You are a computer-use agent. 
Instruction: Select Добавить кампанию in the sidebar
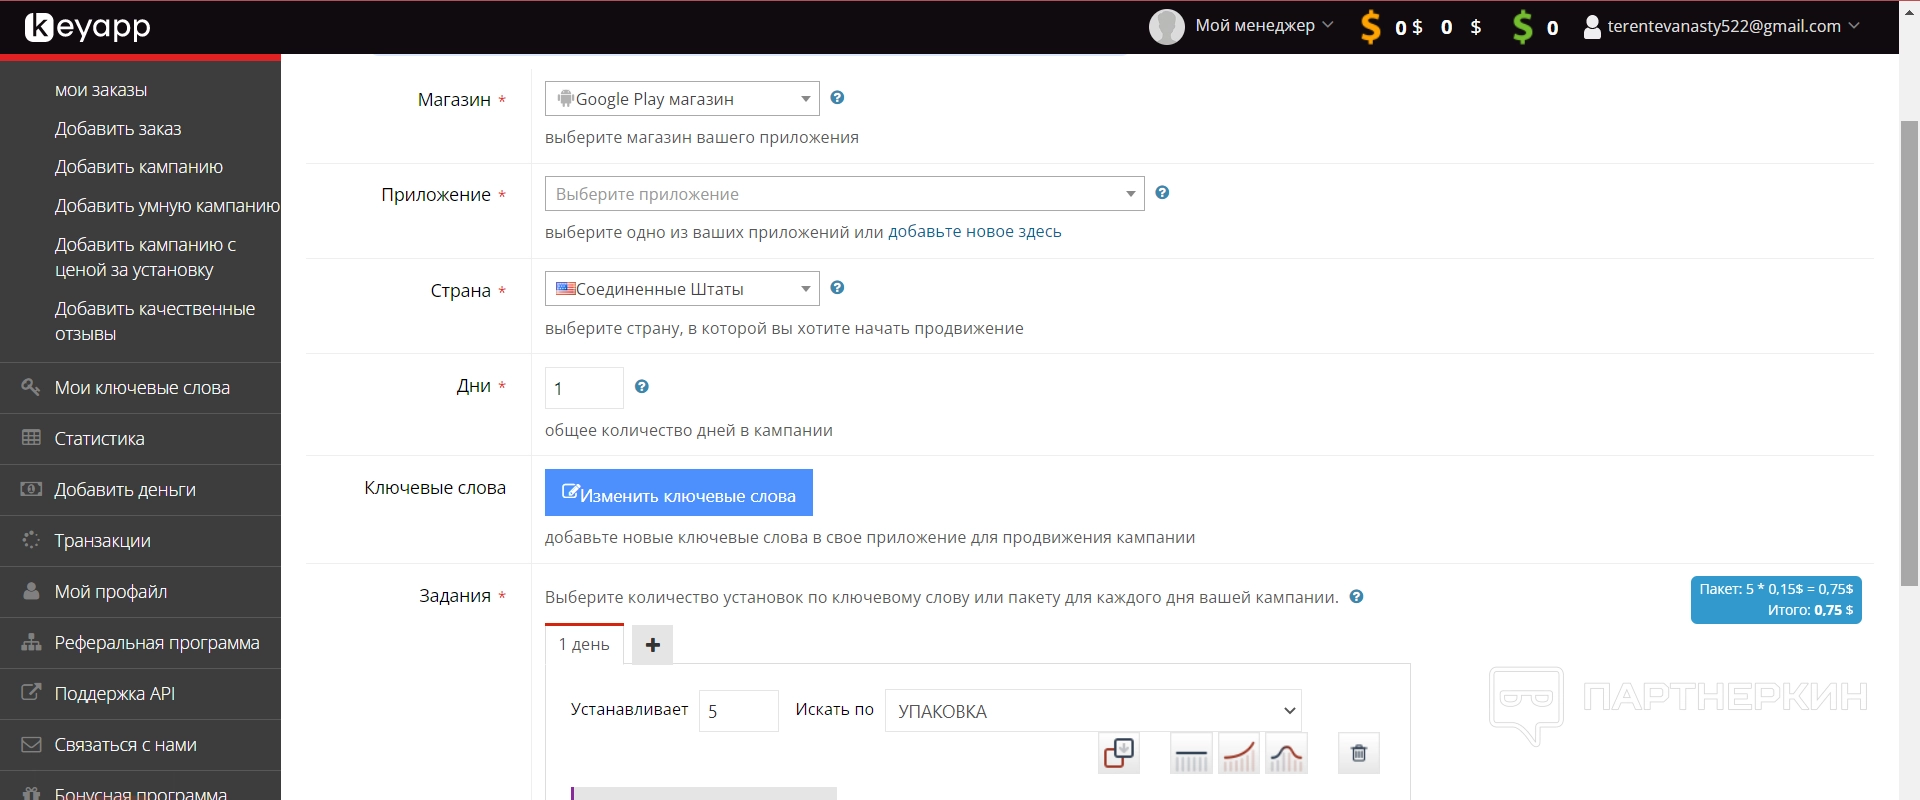click(x=139, y=167)
